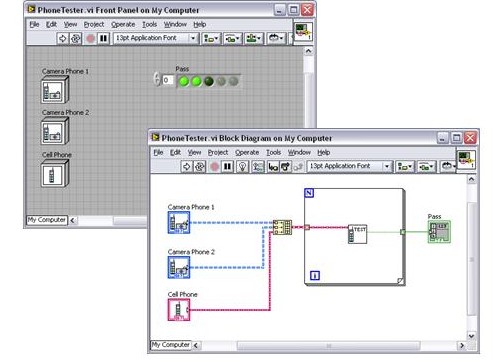This screenshot has height=364, width=495.
Task: Click first green Pass LED indicator
Action: click(x=183, y=81)
